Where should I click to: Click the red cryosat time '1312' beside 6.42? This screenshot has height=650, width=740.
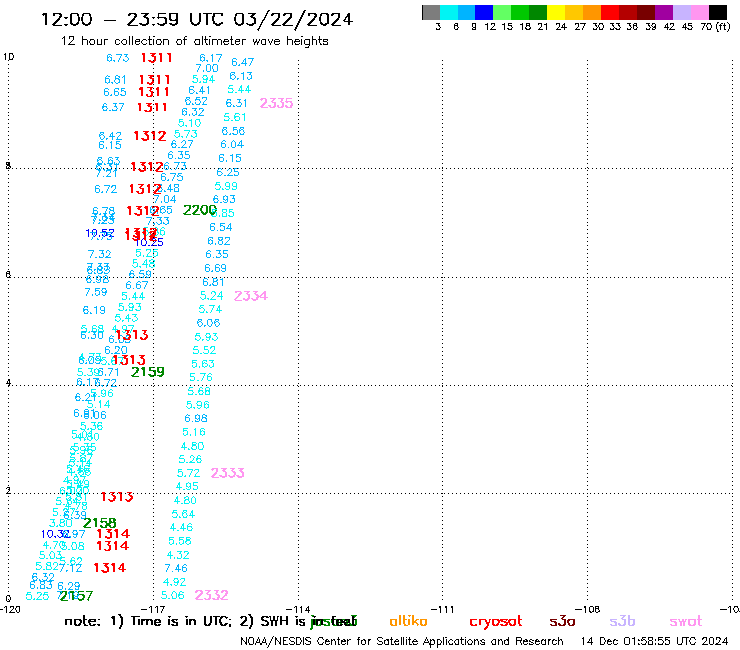click(x=150, y=136)
